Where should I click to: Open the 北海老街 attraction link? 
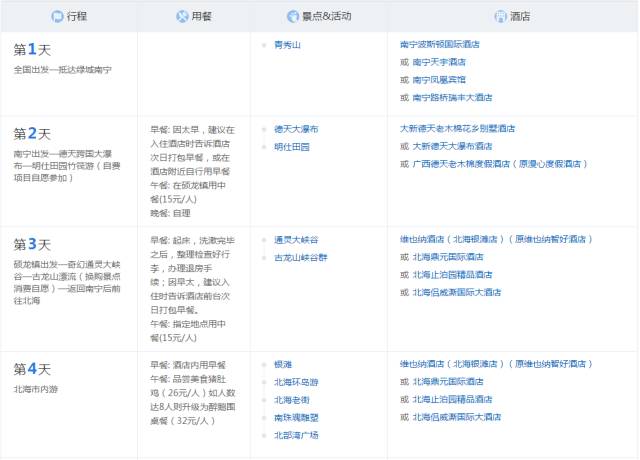pyautogui.click(x=292, y=400)
